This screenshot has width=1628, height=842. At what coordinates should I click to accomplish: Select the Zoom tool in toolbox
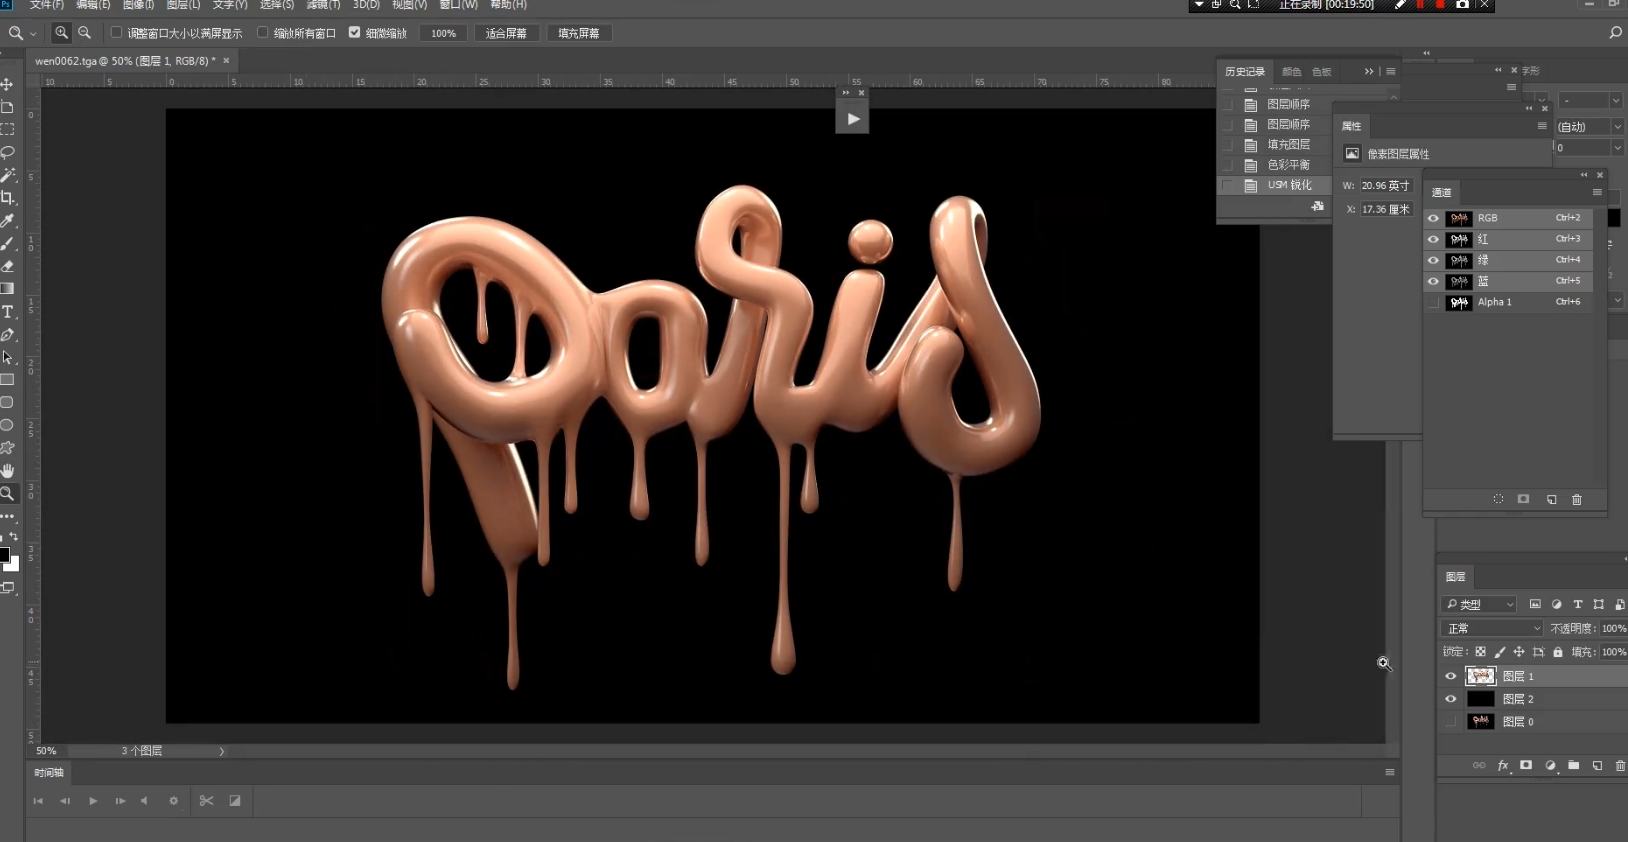point(7,493)
